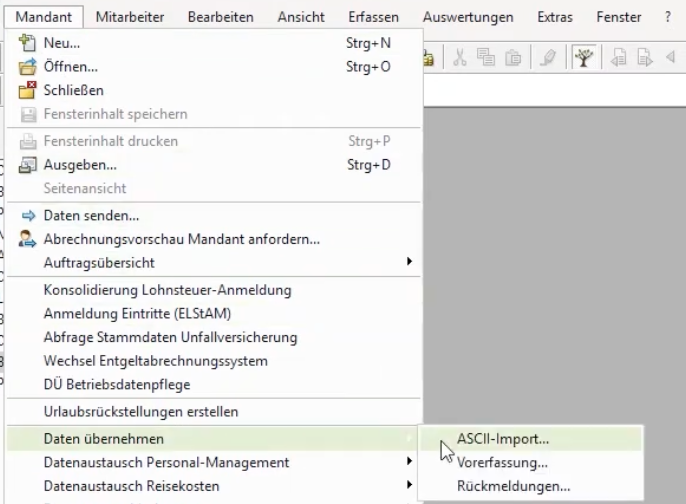Screen dimensions: 686x504
Task: Open the Auswertungen menu
Action: click(468, 17)
